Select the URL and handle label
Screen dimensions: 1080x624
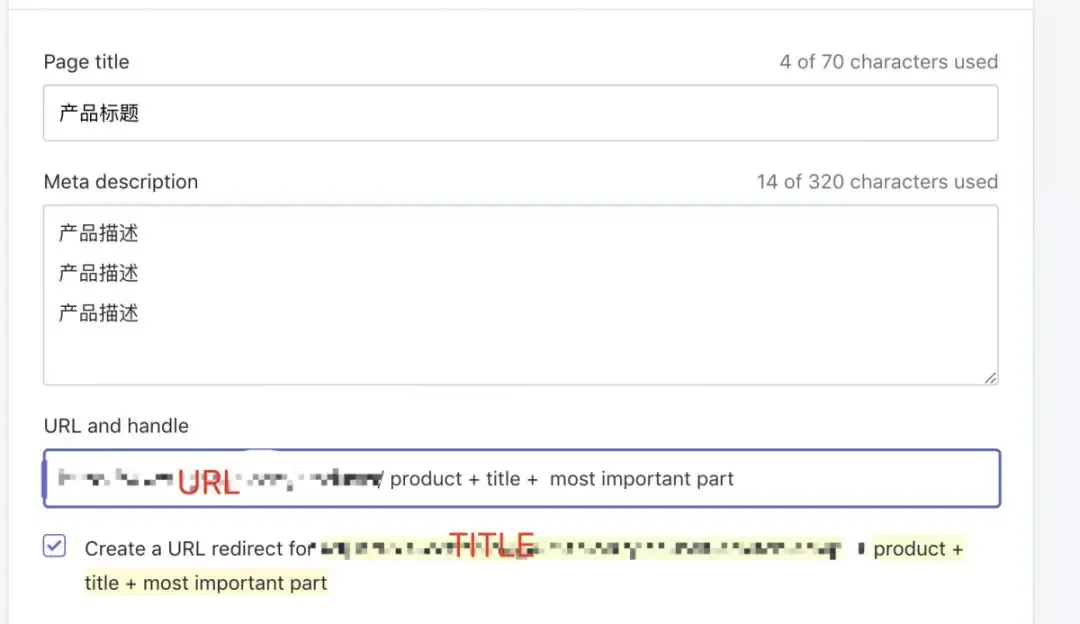click(116, 426)
